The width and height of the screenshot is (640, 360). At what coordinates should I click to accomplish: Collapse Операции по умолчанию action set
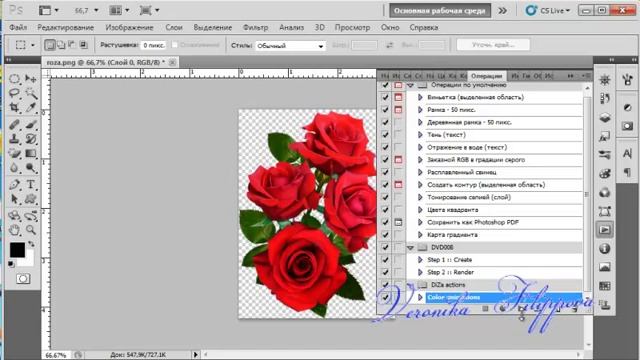pos(411,85)
